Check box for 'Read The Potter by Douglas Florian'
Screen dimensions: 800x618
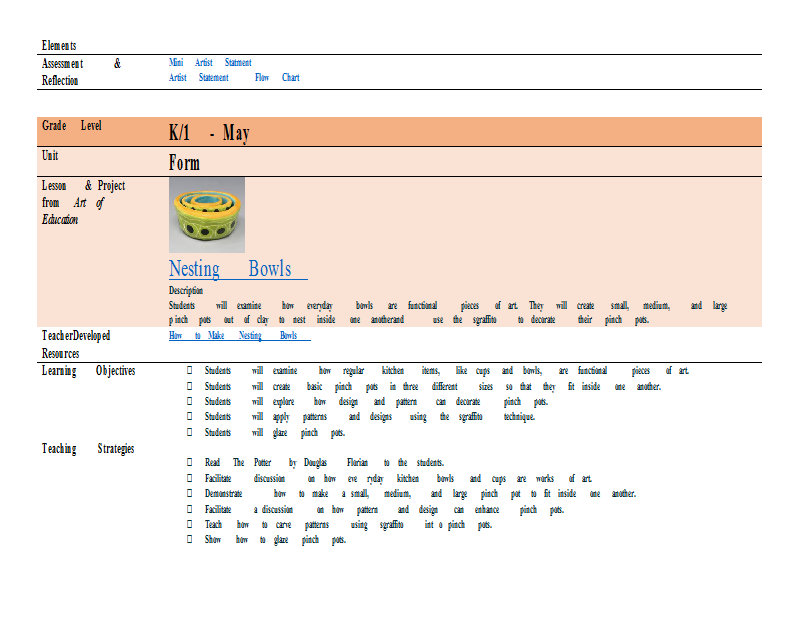189,462
